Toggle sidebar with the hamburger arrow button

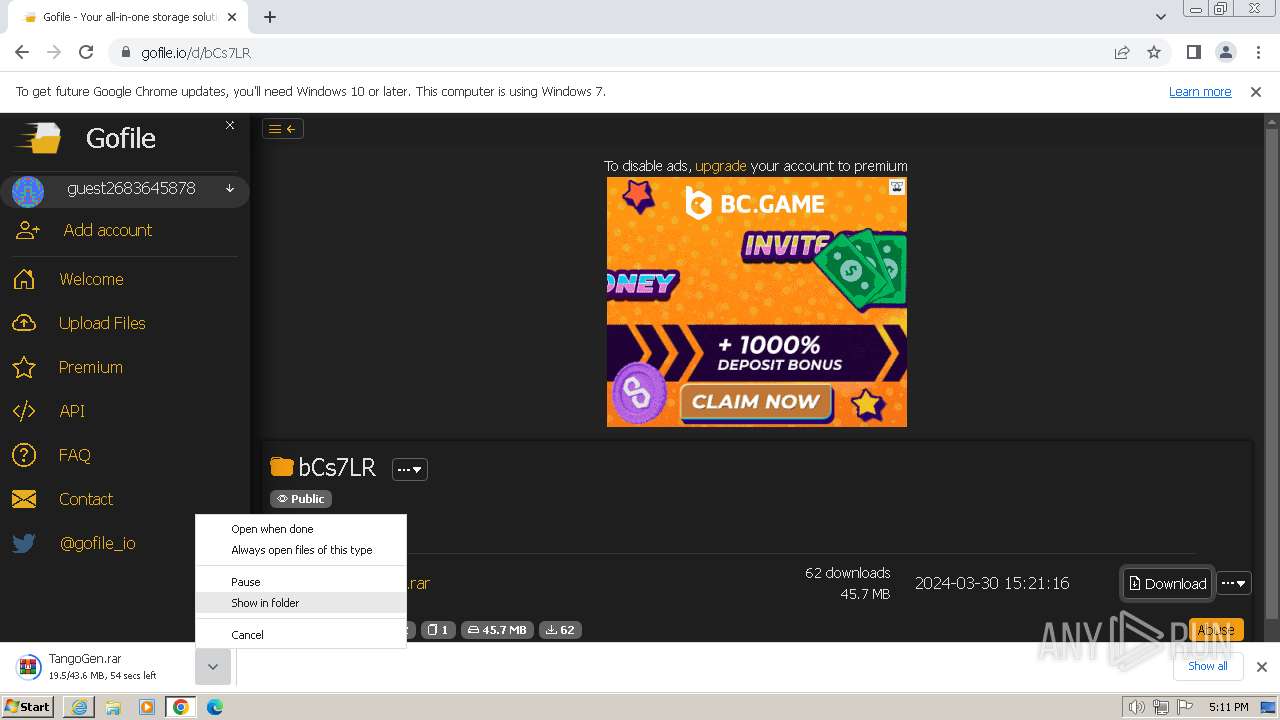[x=283, y=128]
